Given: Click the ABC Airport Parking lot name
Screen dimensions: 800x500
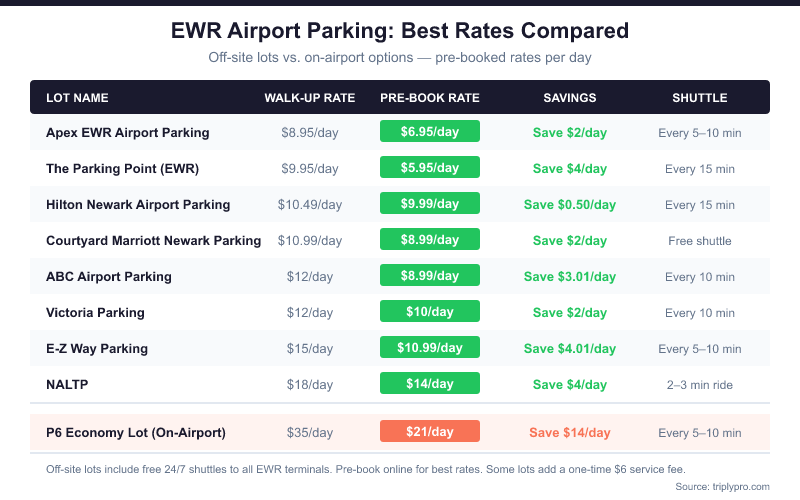Looking at the screenshot, I should (109, 276).
